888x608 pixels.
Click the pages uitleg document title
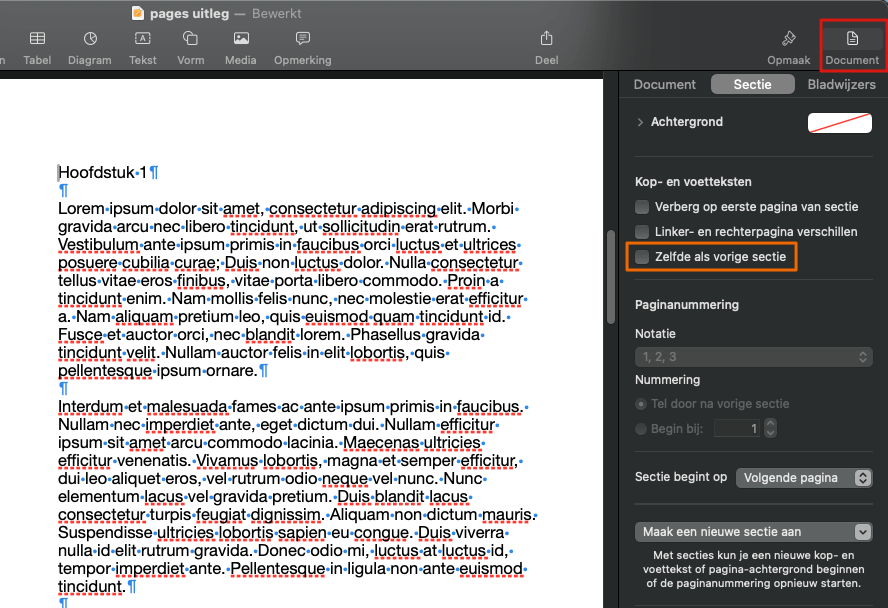[x=189, y=14]
